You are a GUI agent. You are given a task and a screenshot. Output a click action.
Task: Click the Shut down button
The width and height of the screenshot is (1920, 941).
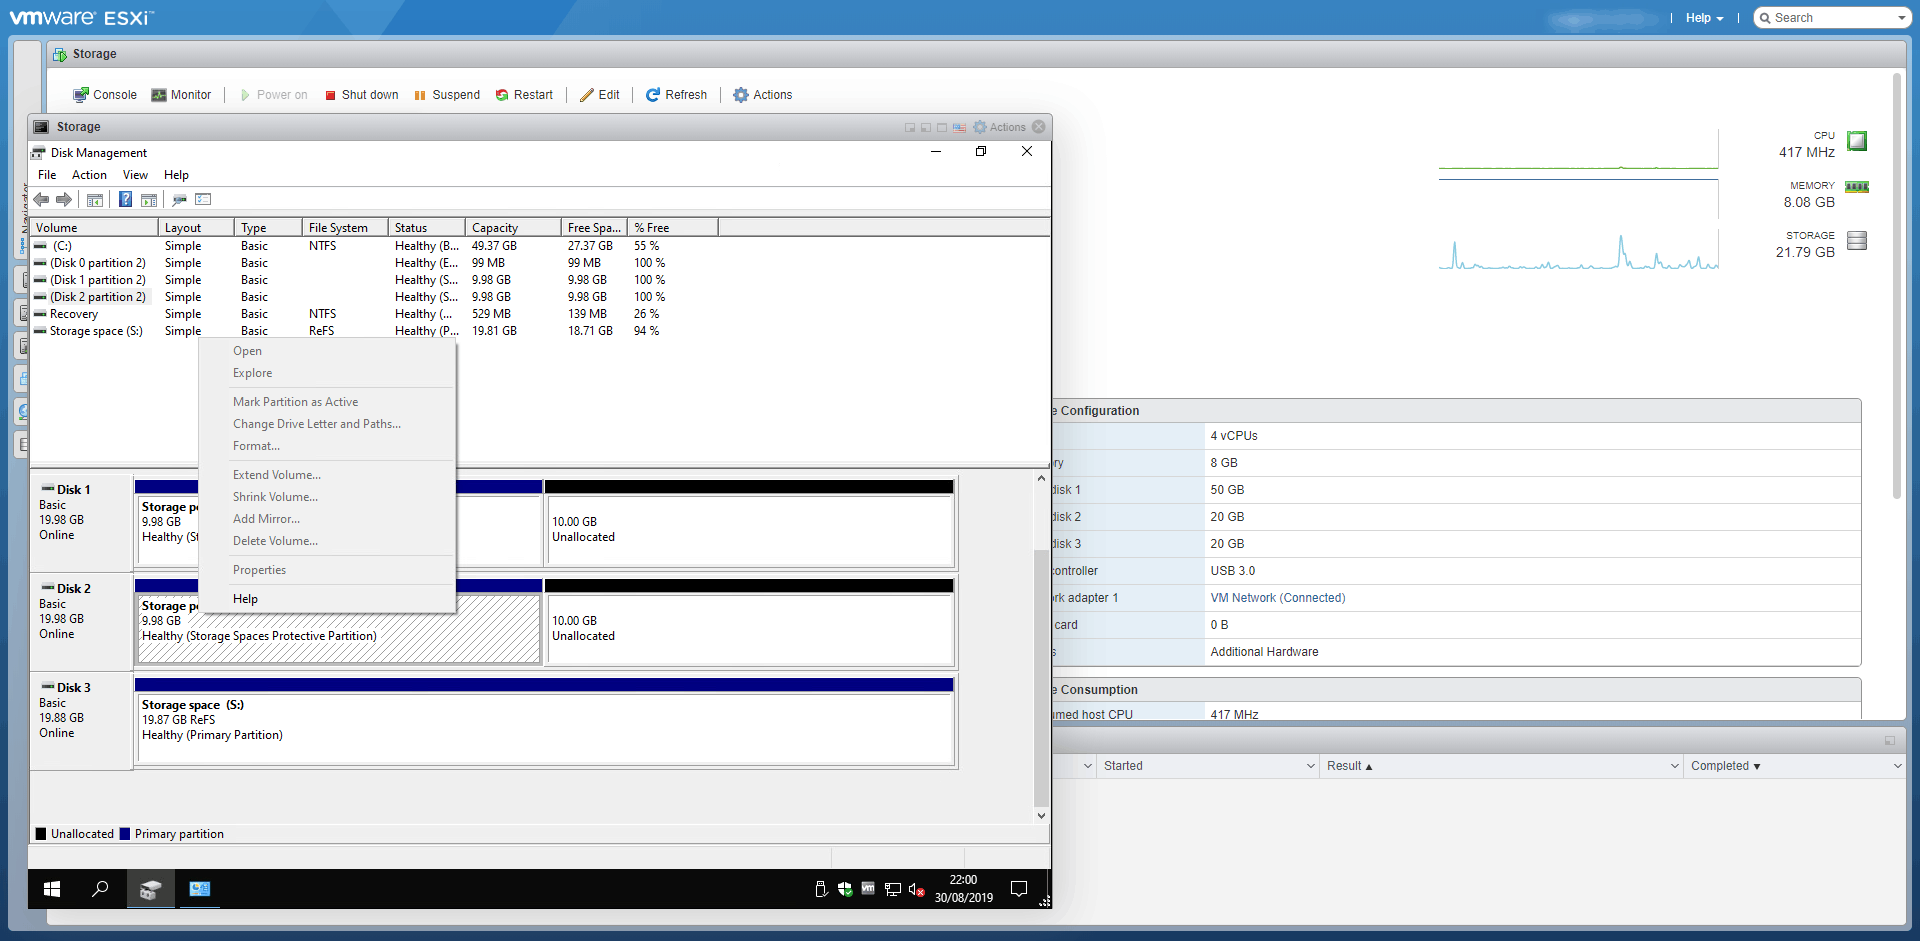tap(361, 95)
